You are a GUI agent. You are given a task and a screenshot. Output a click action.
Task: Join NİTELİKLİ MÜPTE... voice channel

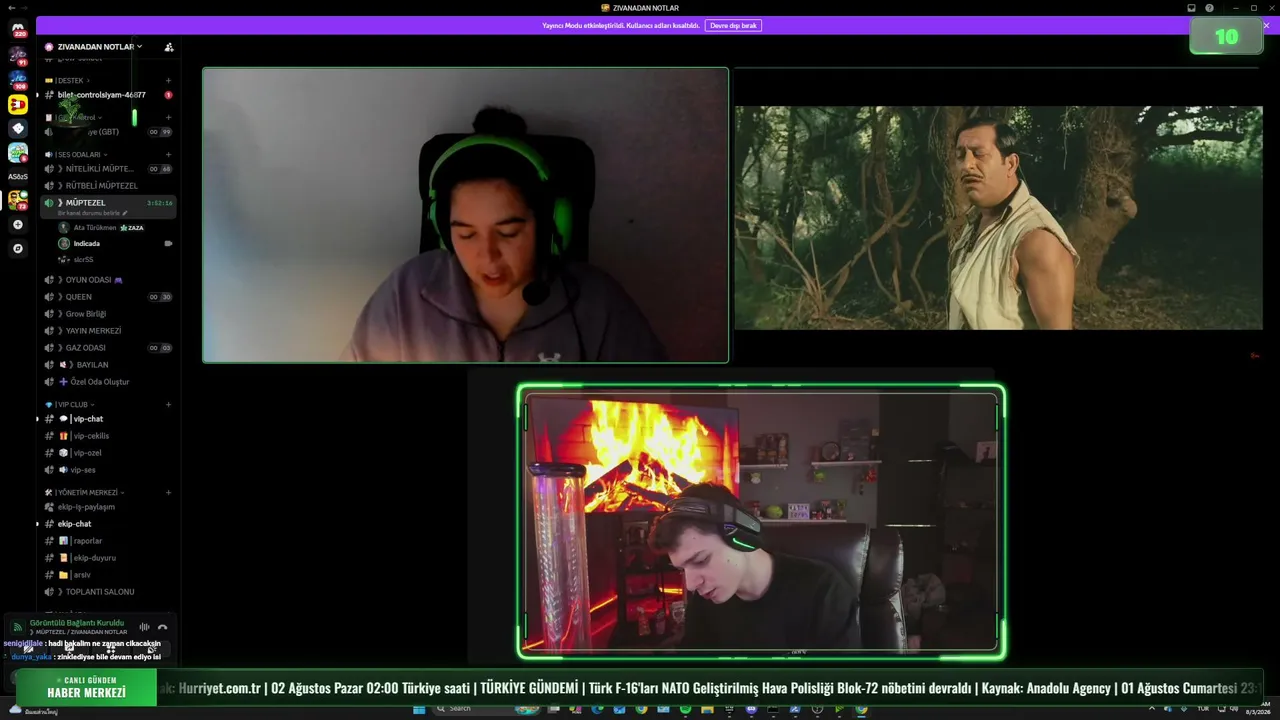pyautogui.click(x=108, y=169)
